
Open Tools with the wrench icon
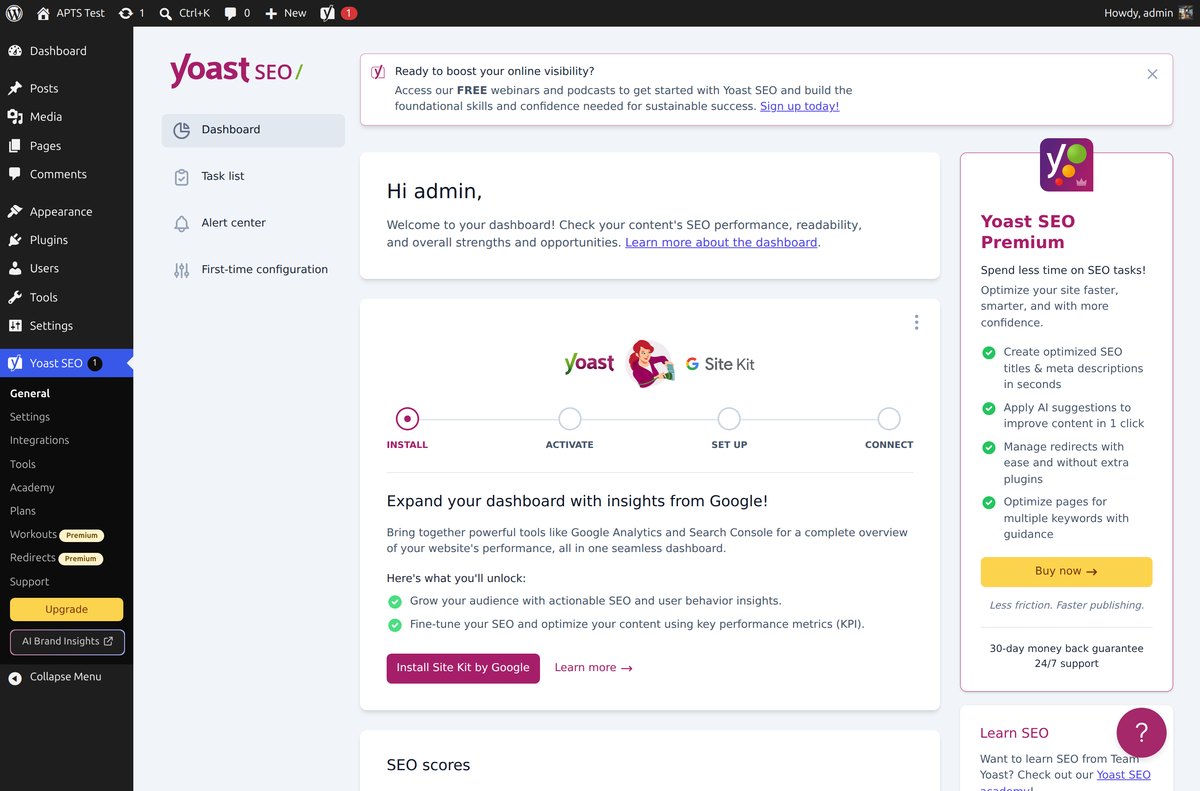coord(66,297)
